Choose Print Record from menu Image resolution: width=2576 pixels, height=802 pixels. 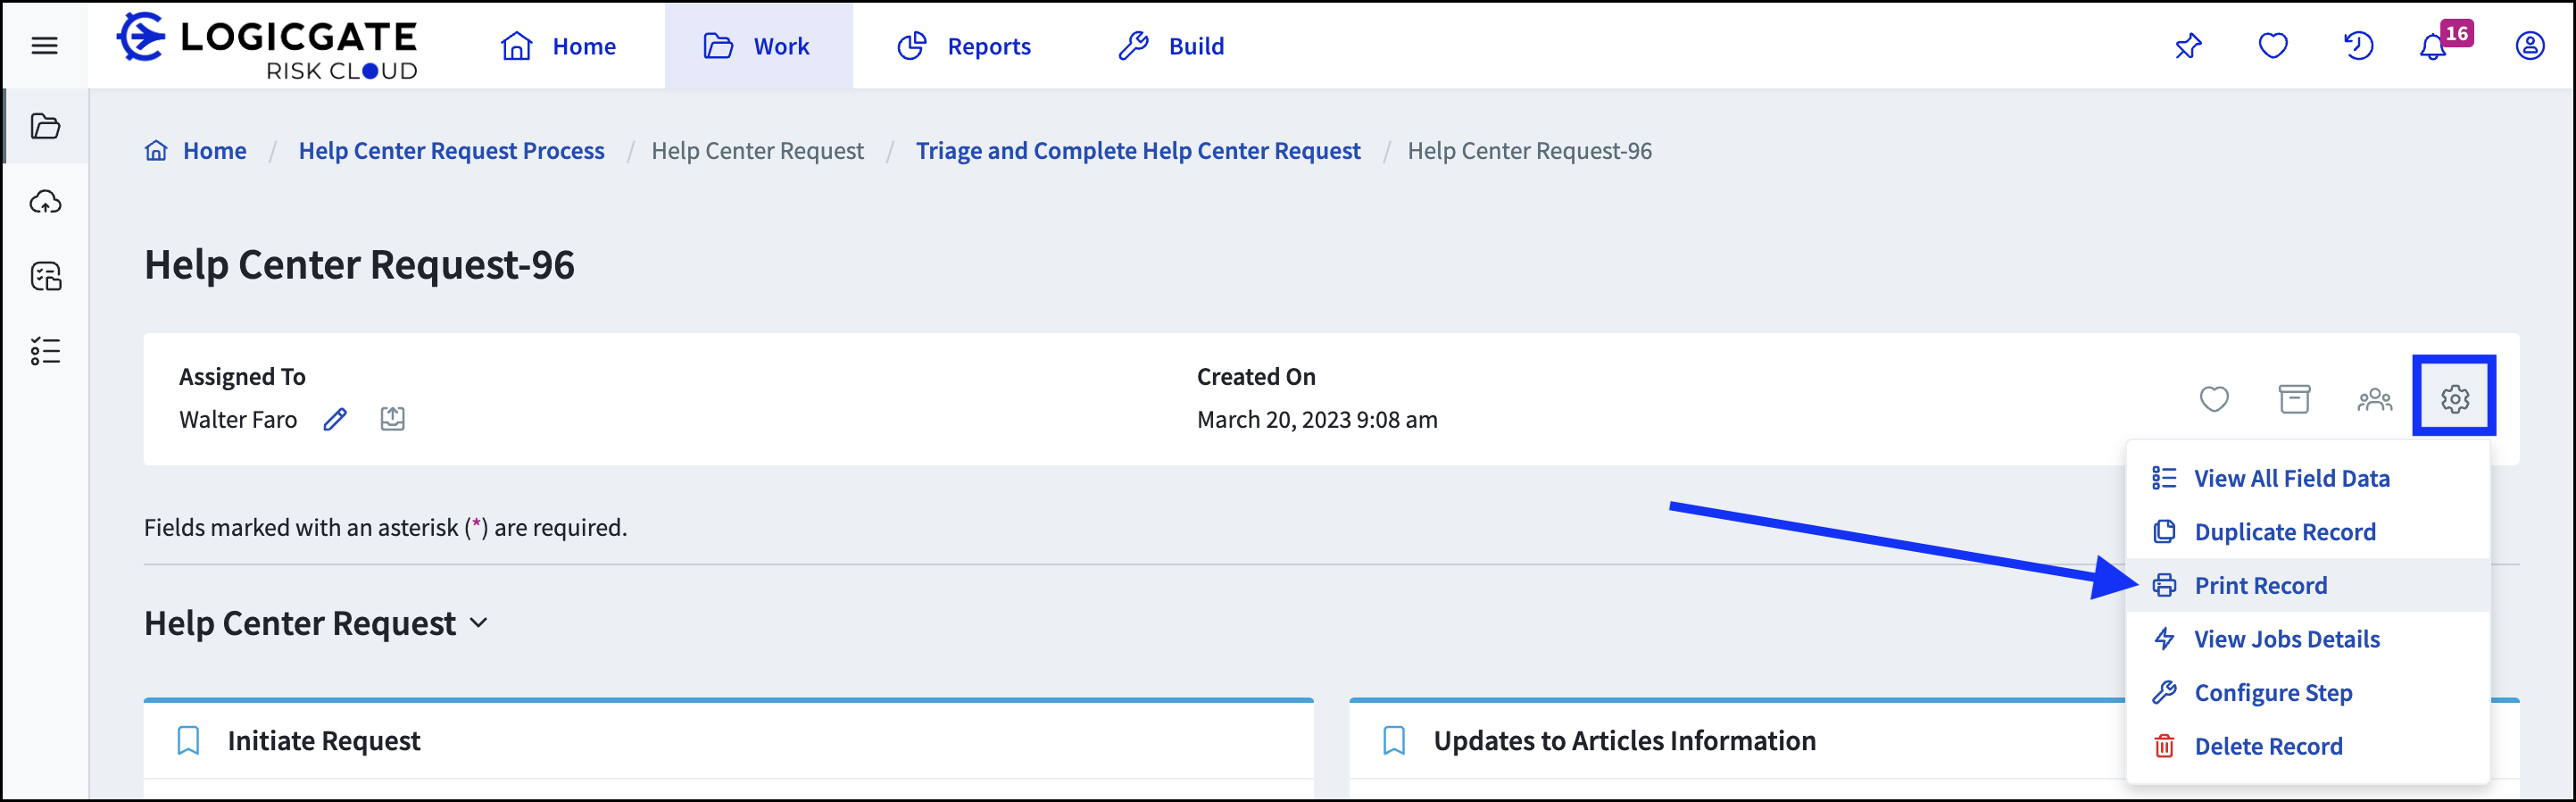(2306, 585)
